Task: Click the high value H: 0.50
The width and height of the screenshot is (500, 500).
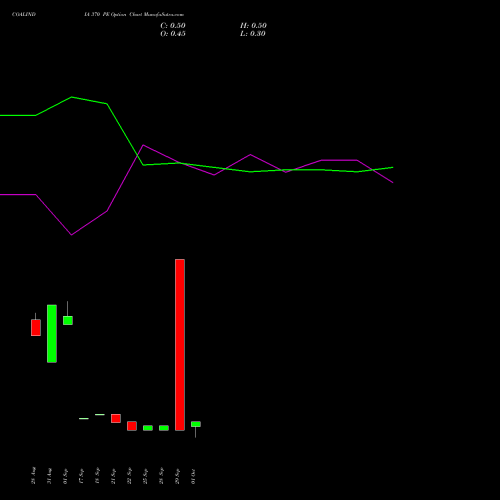Action: click(253, 26)
